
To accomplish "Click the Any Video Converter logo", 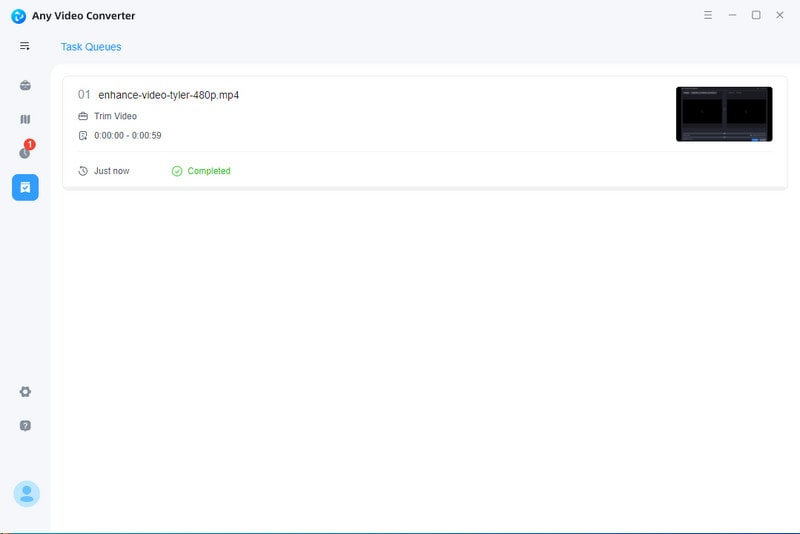I will click(x=18, y=16).
